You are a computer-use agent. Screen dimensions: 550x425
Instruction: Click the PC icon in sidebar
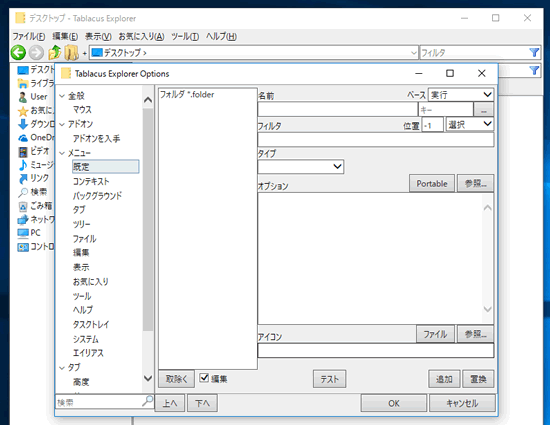click(23, 233)
